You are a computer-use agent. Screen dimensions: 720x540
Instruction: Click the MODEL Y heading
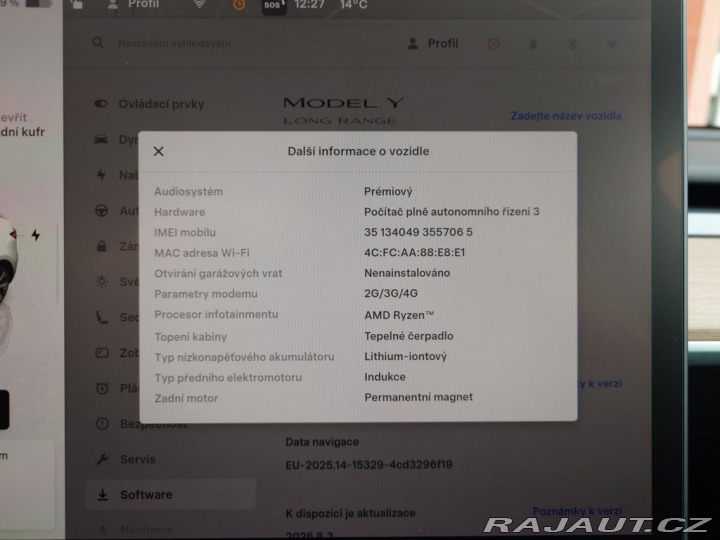pos(343,103)
